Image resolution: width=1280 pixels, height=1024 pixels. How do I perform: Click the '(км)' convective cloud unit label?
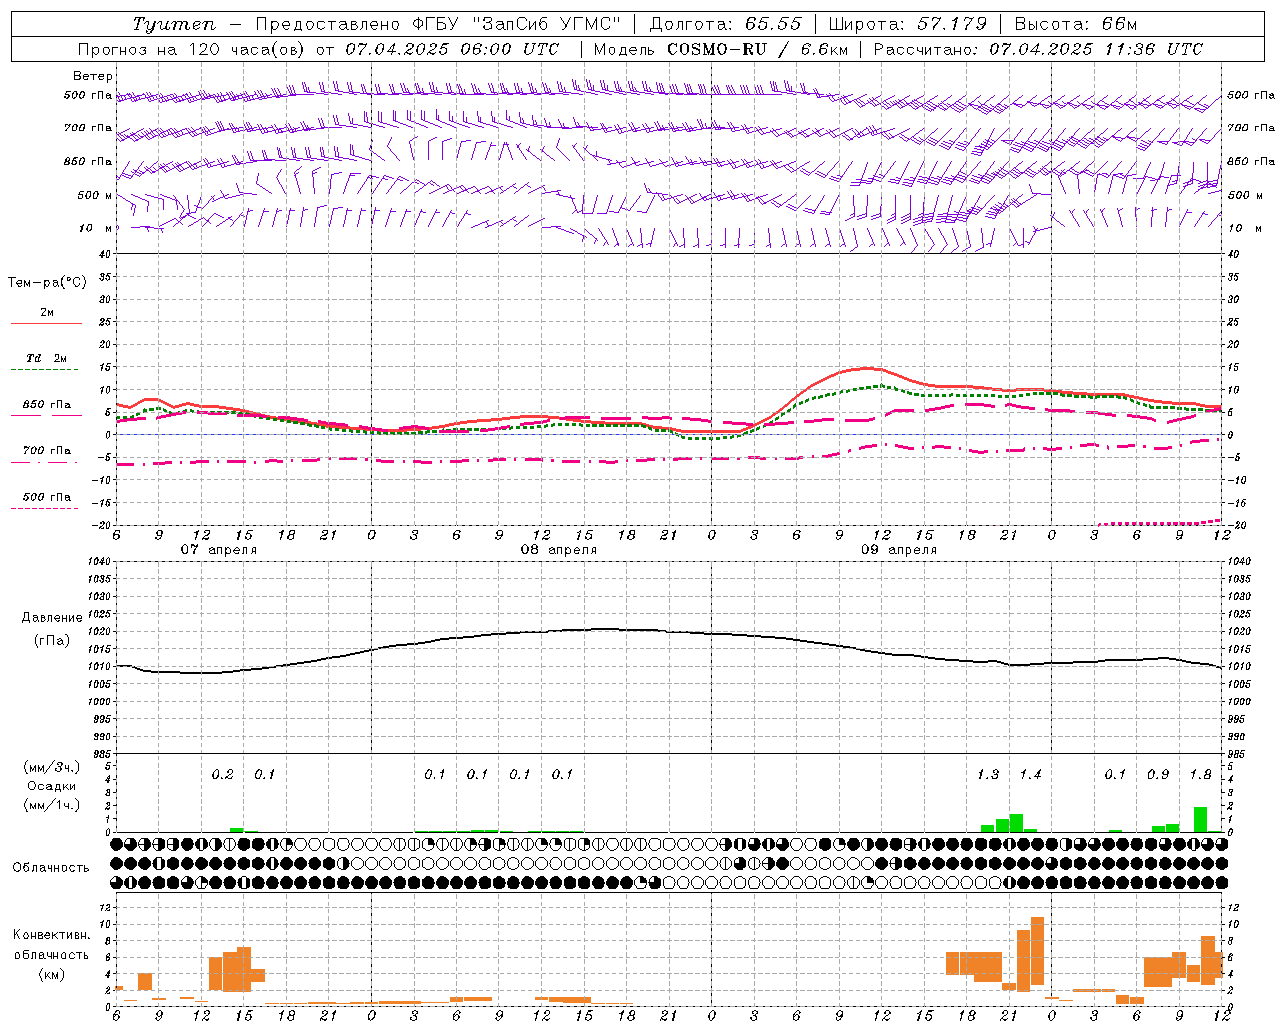(52, 974)
